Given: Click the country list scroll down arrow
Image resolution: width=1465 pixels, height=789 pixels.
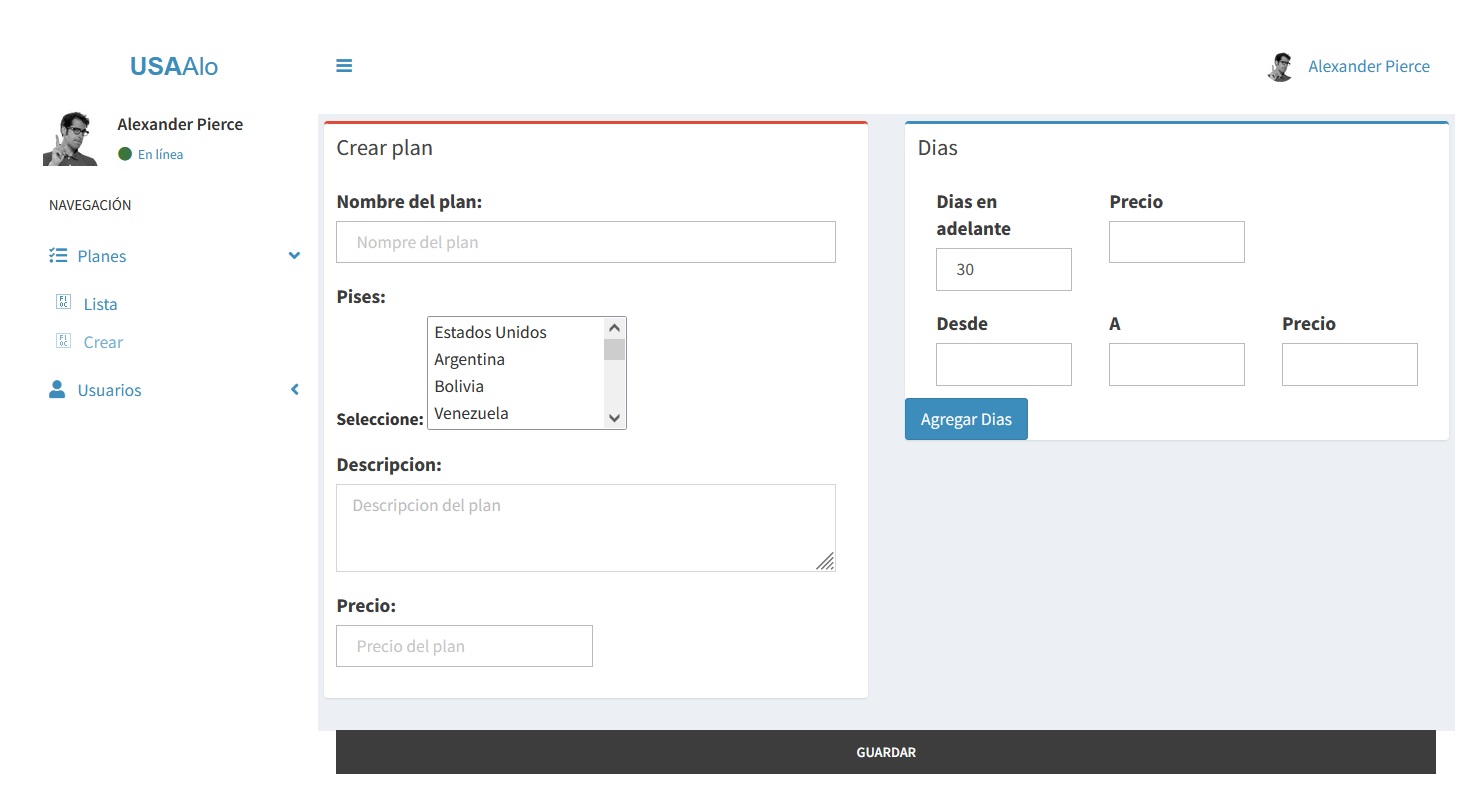Looking at the screenshot, I should (x=615, y=418).
